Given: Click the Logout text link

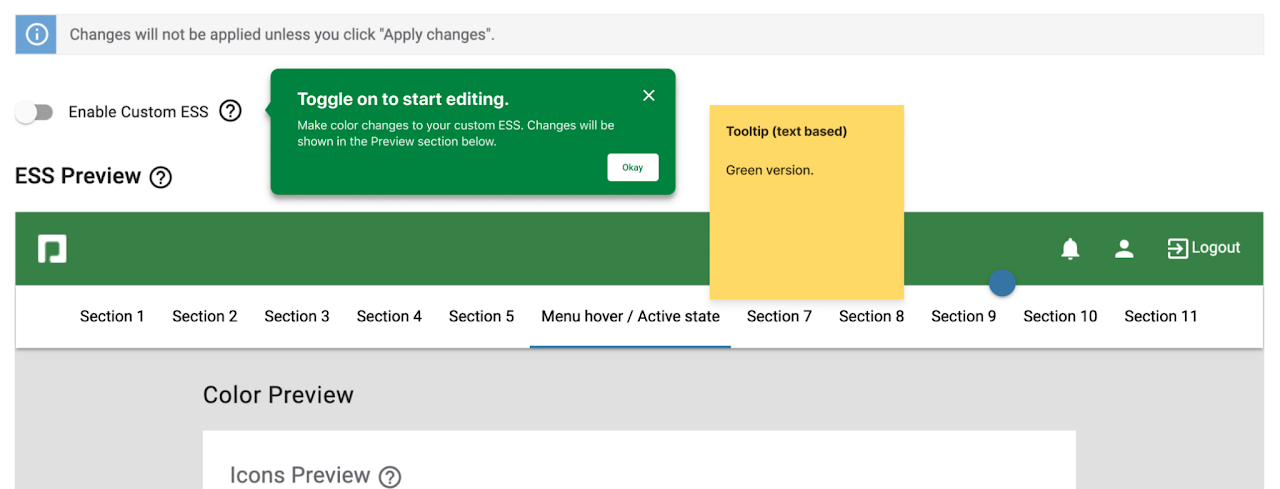Looking at the screenshot, I should pos(1216,248).
